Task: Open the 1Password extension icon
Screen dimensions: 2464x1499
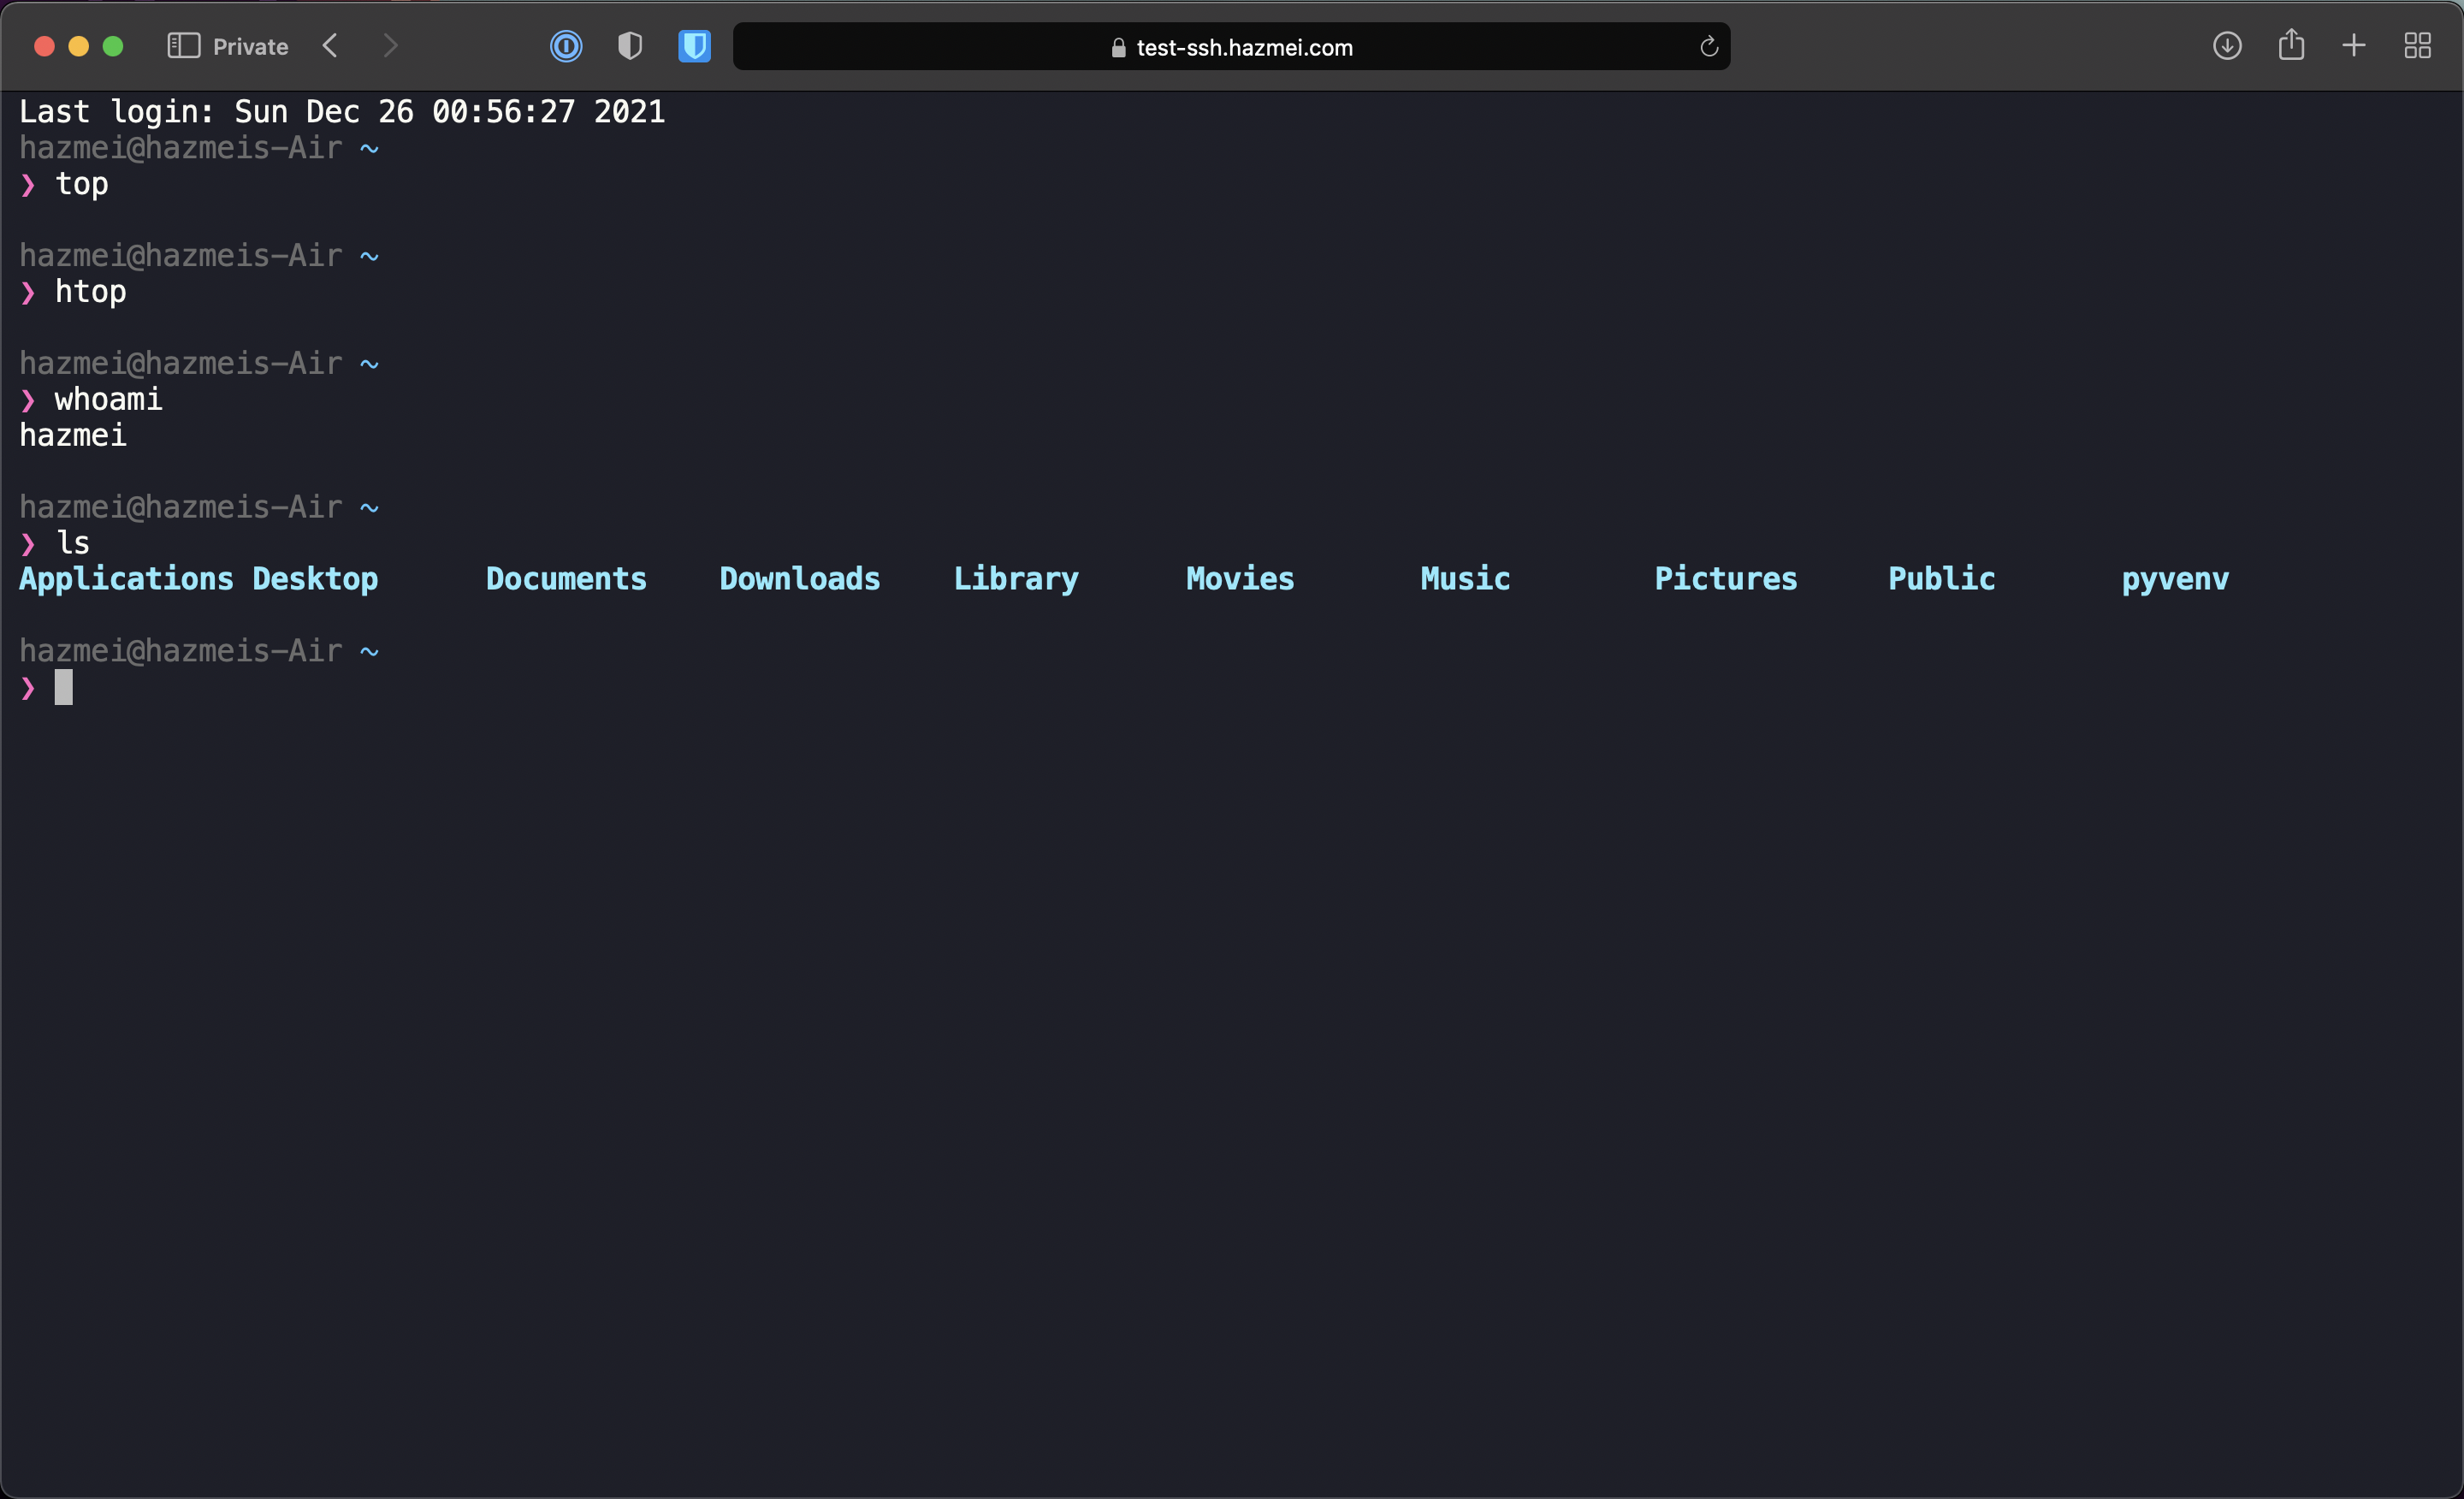Action: [x=566, y=46]
